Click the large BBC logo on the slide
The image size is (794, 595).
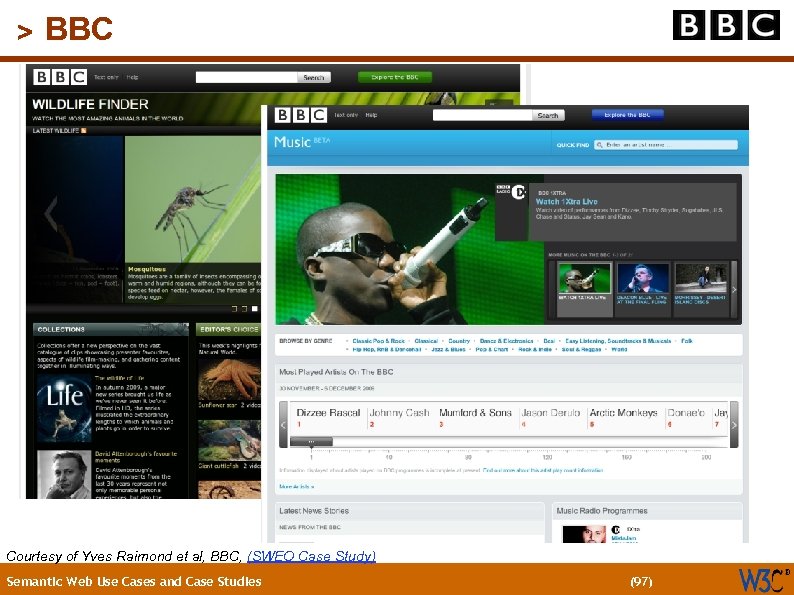point(726,25)
